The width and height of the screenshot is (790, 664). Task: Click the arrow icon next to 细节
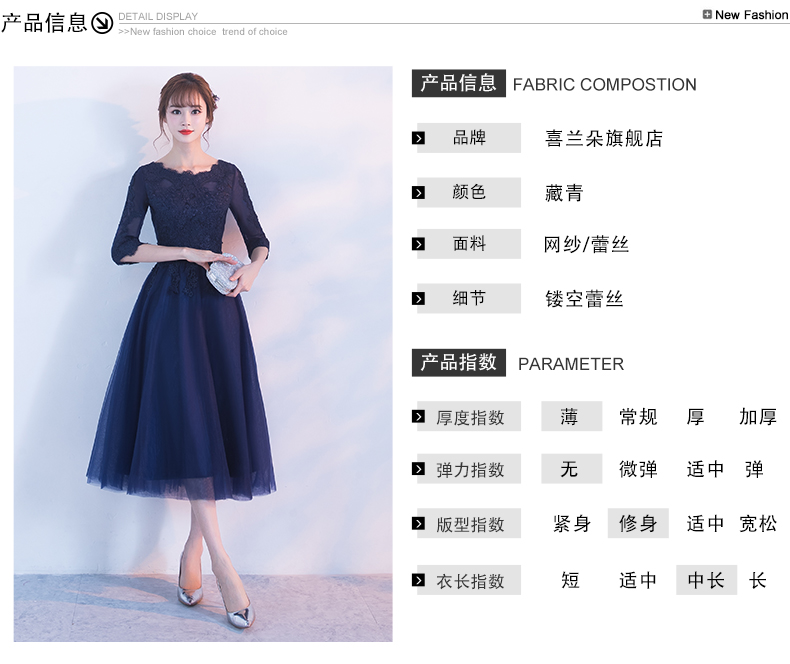click(x=418, y=299)
